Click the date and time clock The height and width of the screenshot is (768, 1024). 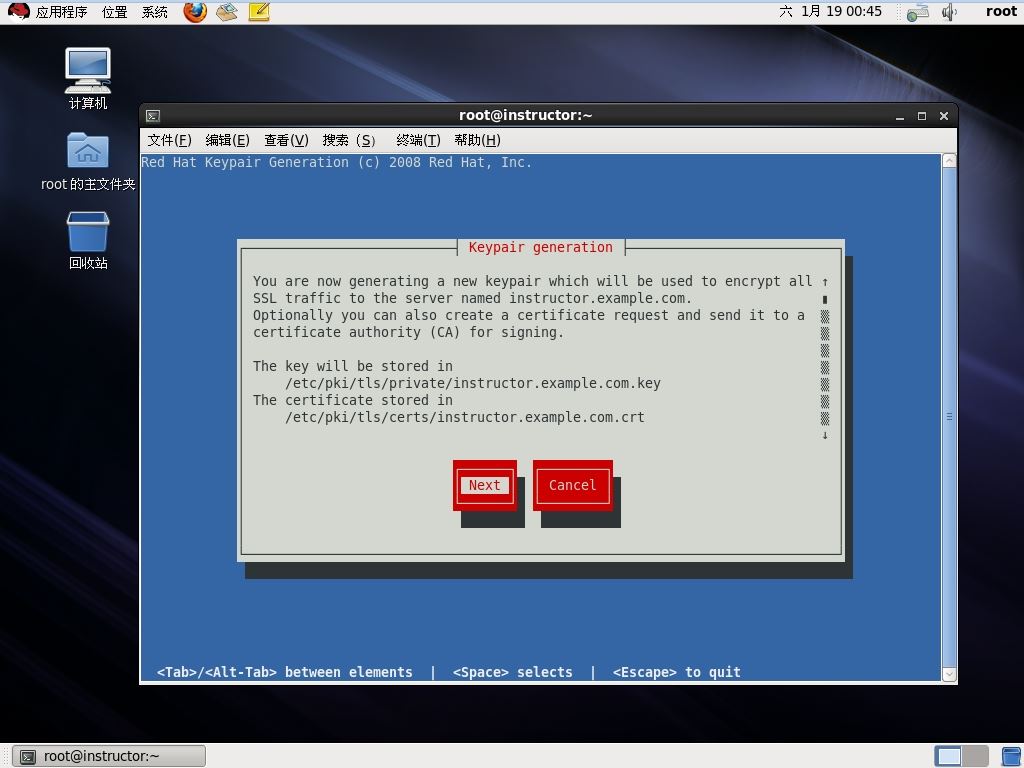tap(831, 11)
